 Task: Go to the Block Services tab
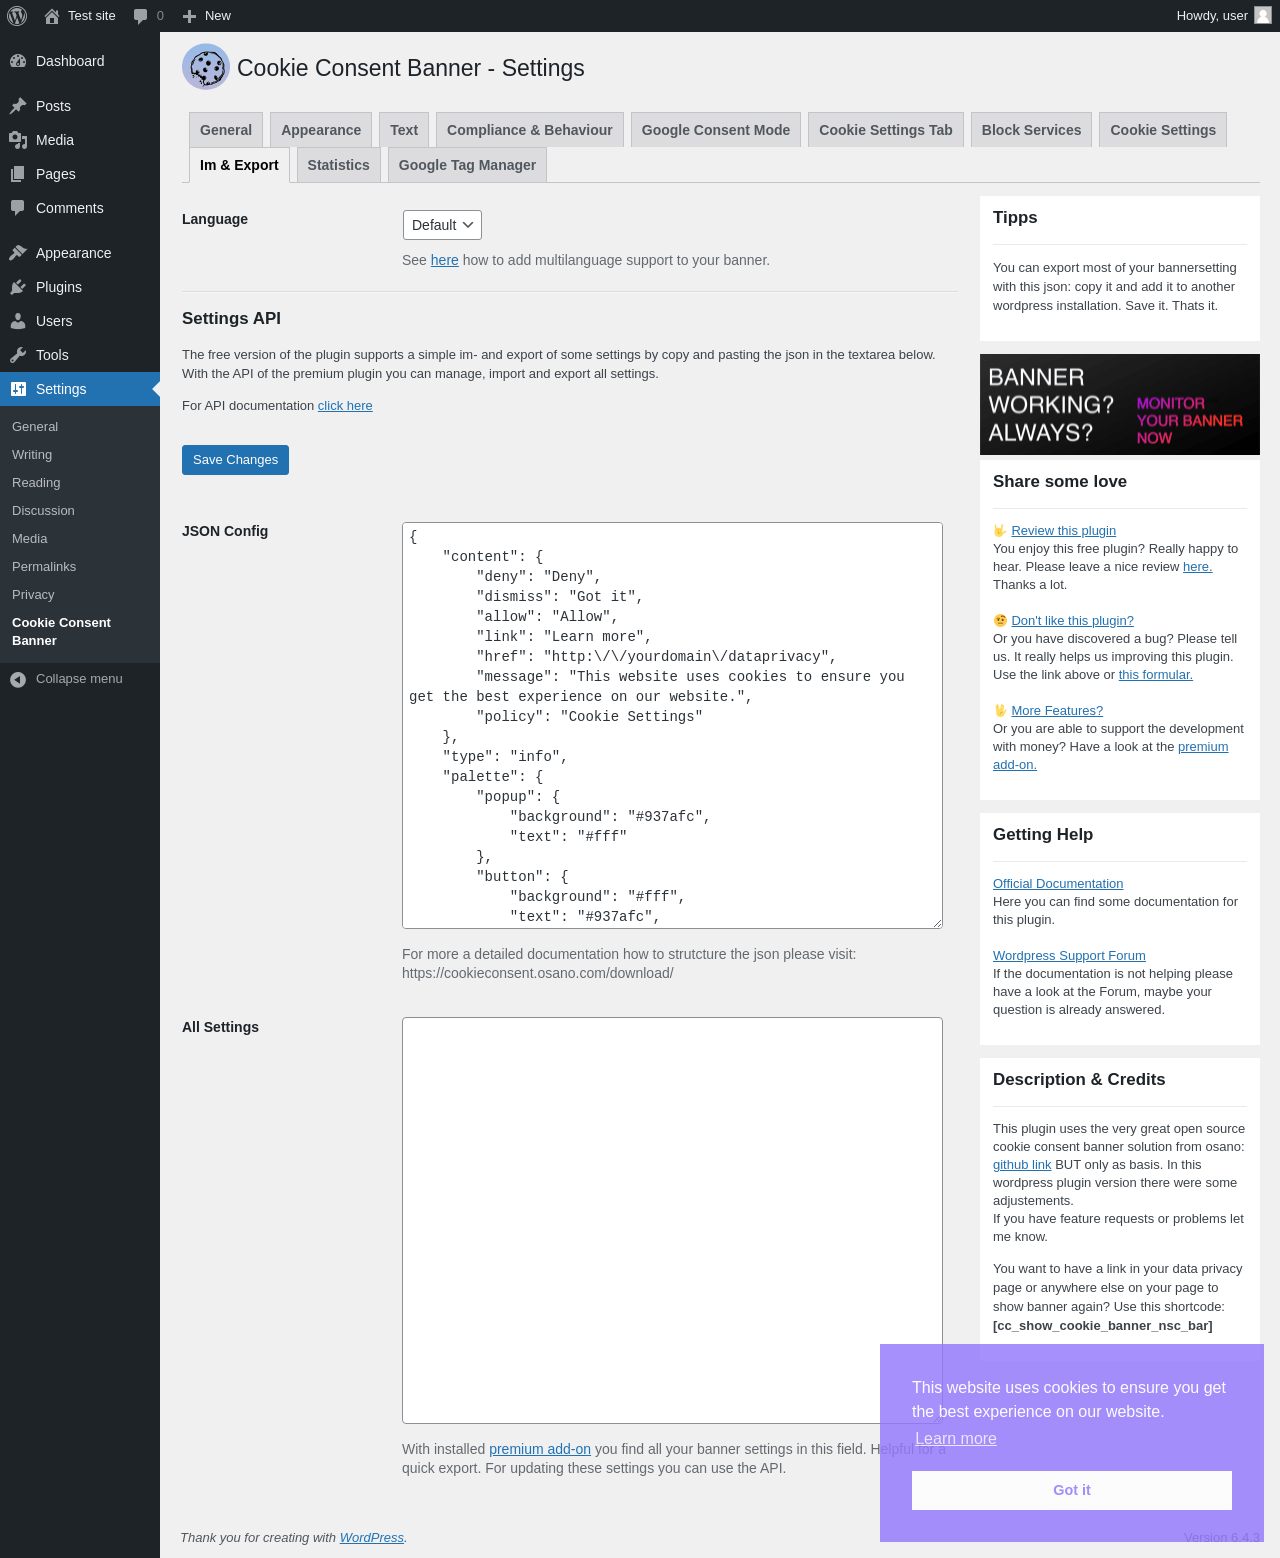[x=1031, y=130]
